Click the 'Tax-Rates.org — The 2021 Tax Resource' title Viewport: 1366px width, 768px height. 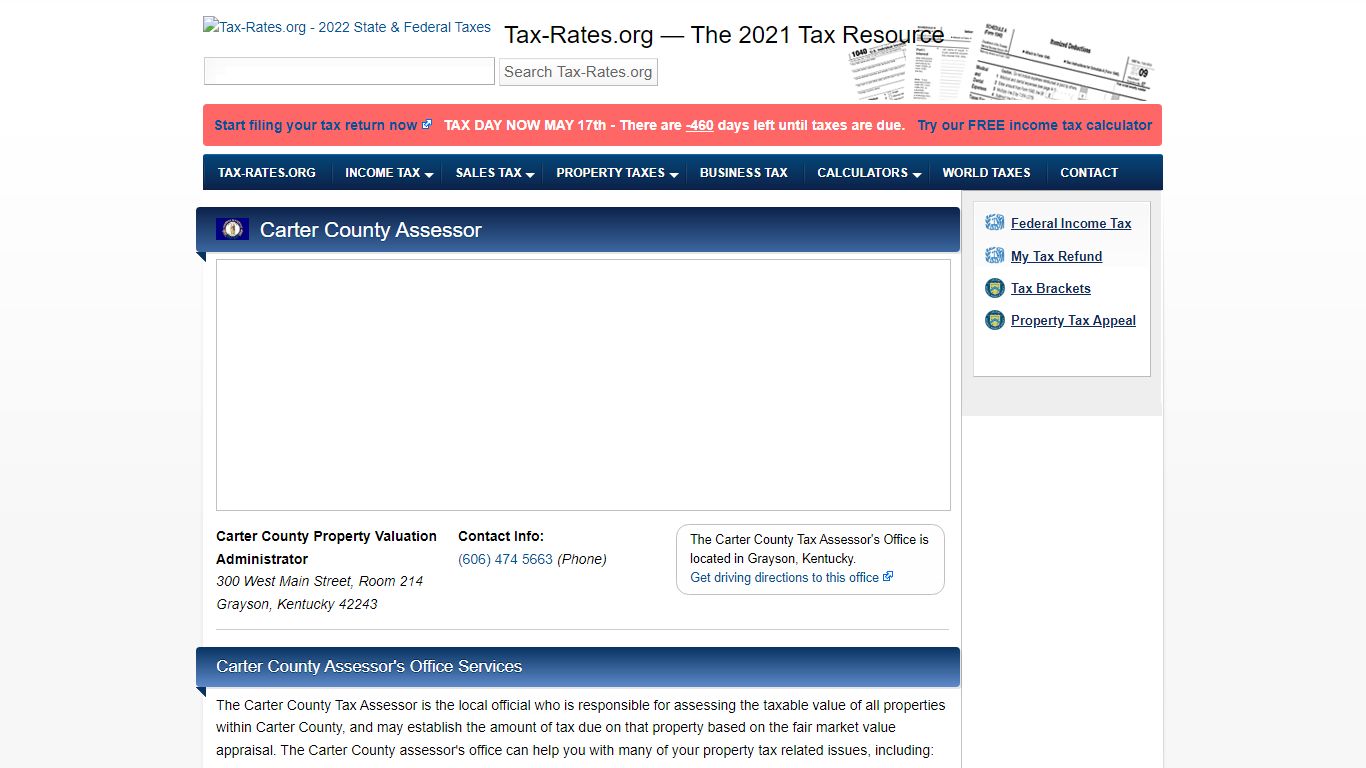[724, 35]
